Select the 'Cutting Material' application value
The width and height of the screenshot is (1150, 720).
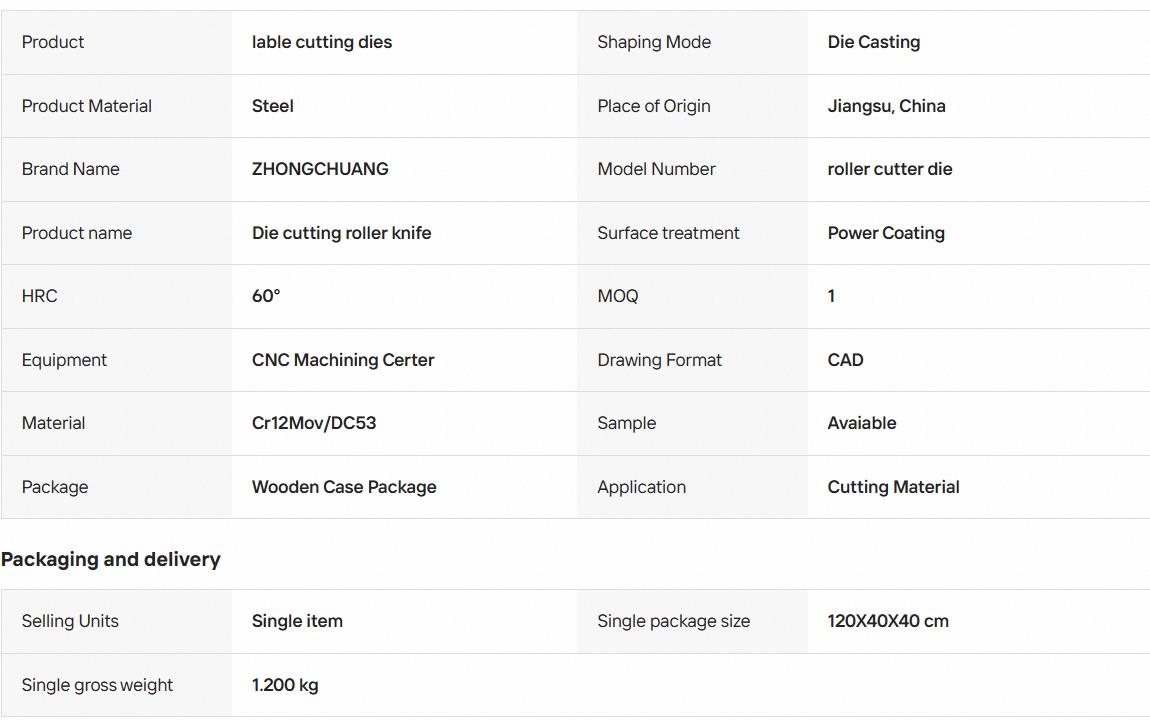(893, 487)
